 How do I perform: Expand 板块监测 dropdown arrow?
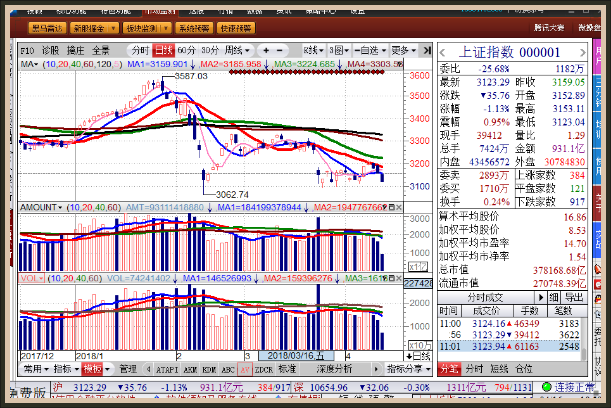[166, 28]
